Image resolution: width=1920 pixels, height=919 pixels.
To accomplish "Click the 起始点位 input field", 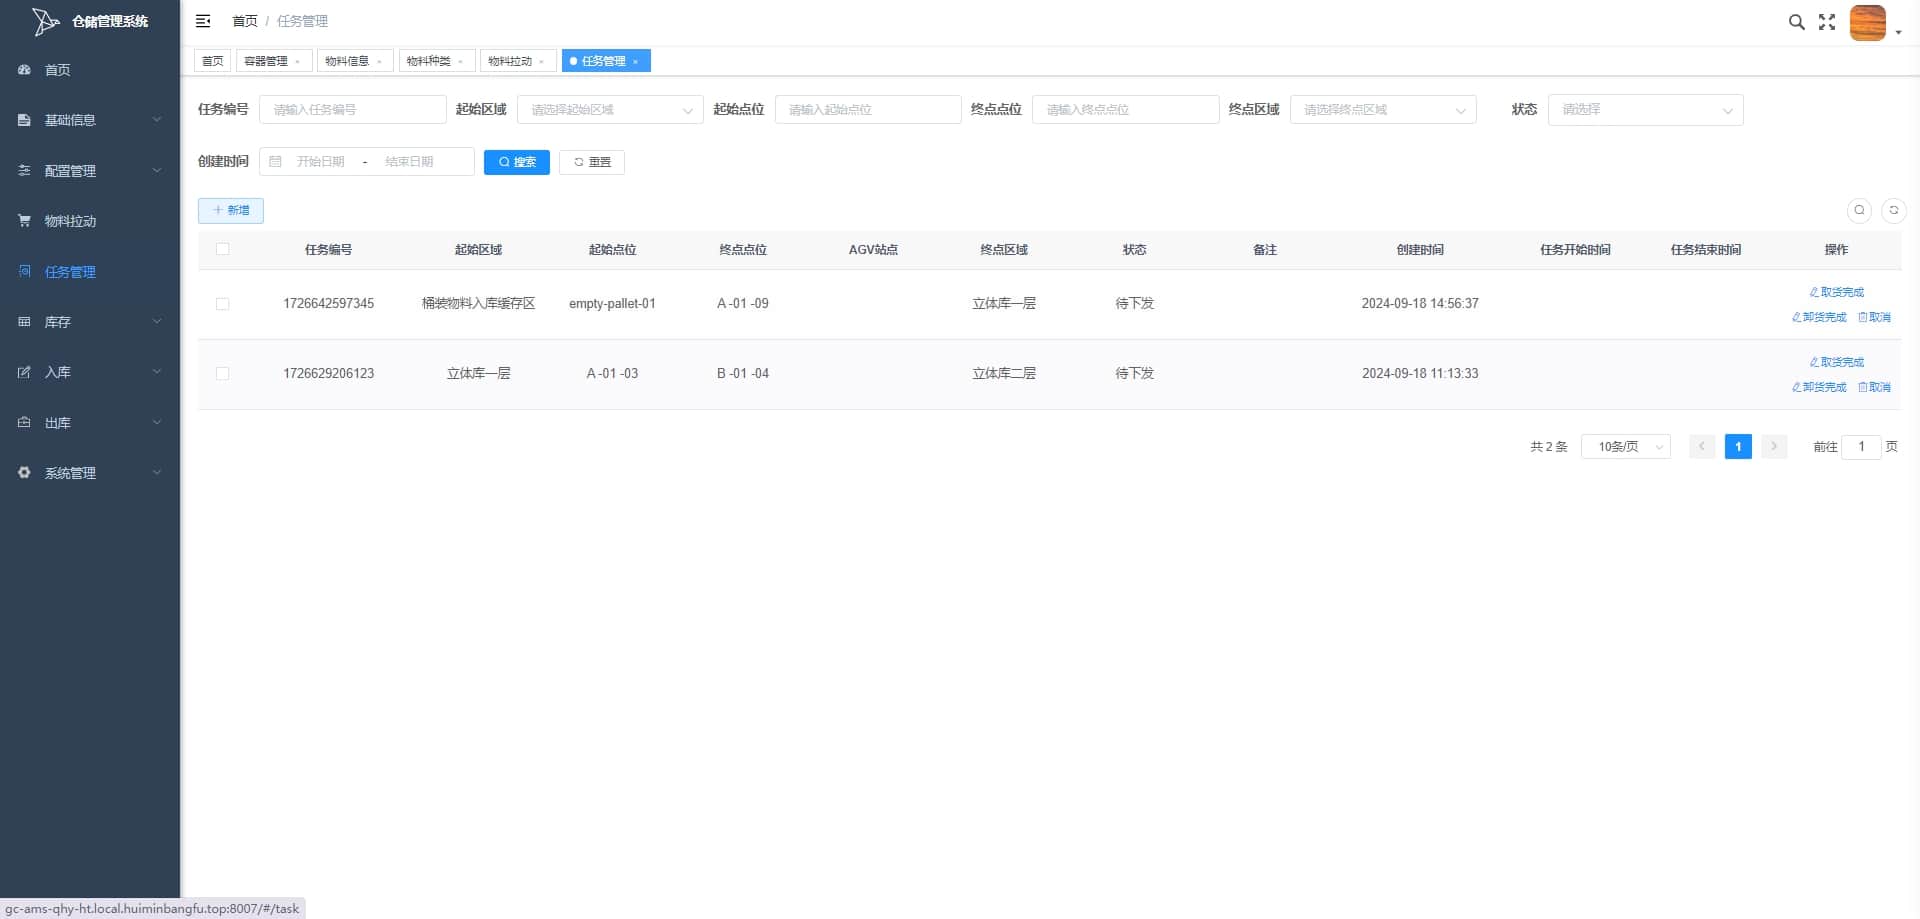I will (x=868, y=110).
